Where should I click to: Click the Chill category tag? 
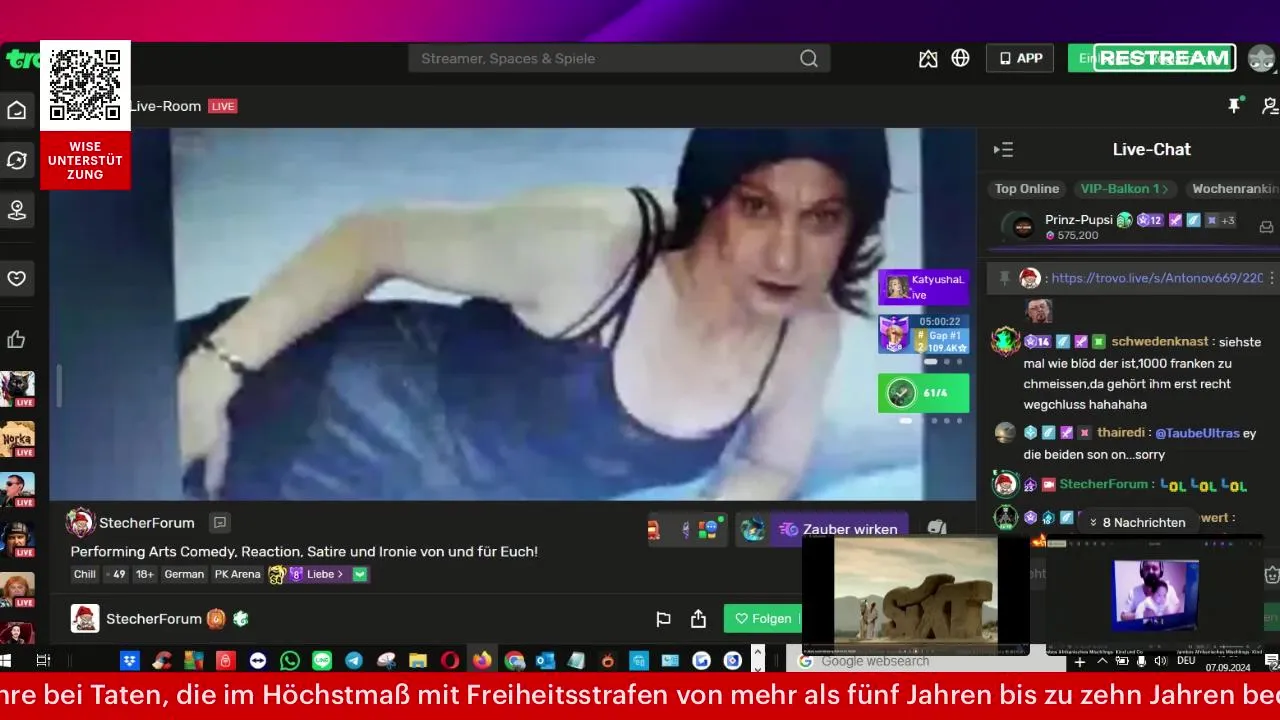pos(85,574)
